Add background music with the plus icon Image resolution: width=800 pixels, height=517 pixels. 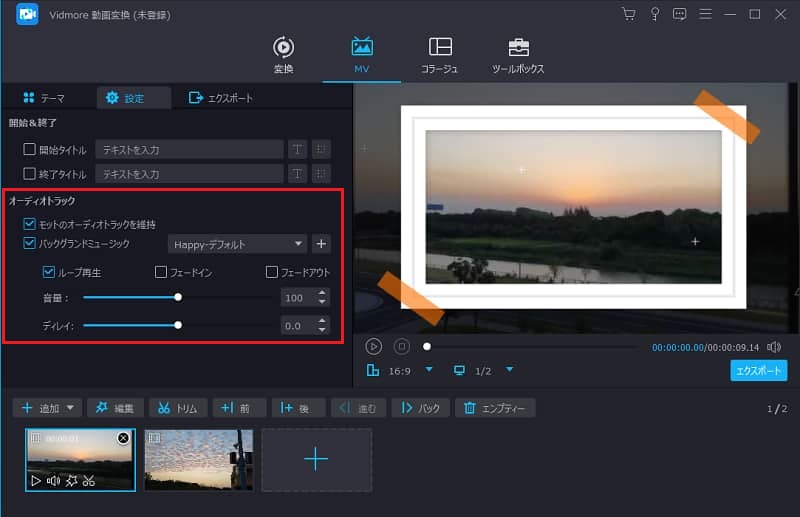click(x=320, y=243)
